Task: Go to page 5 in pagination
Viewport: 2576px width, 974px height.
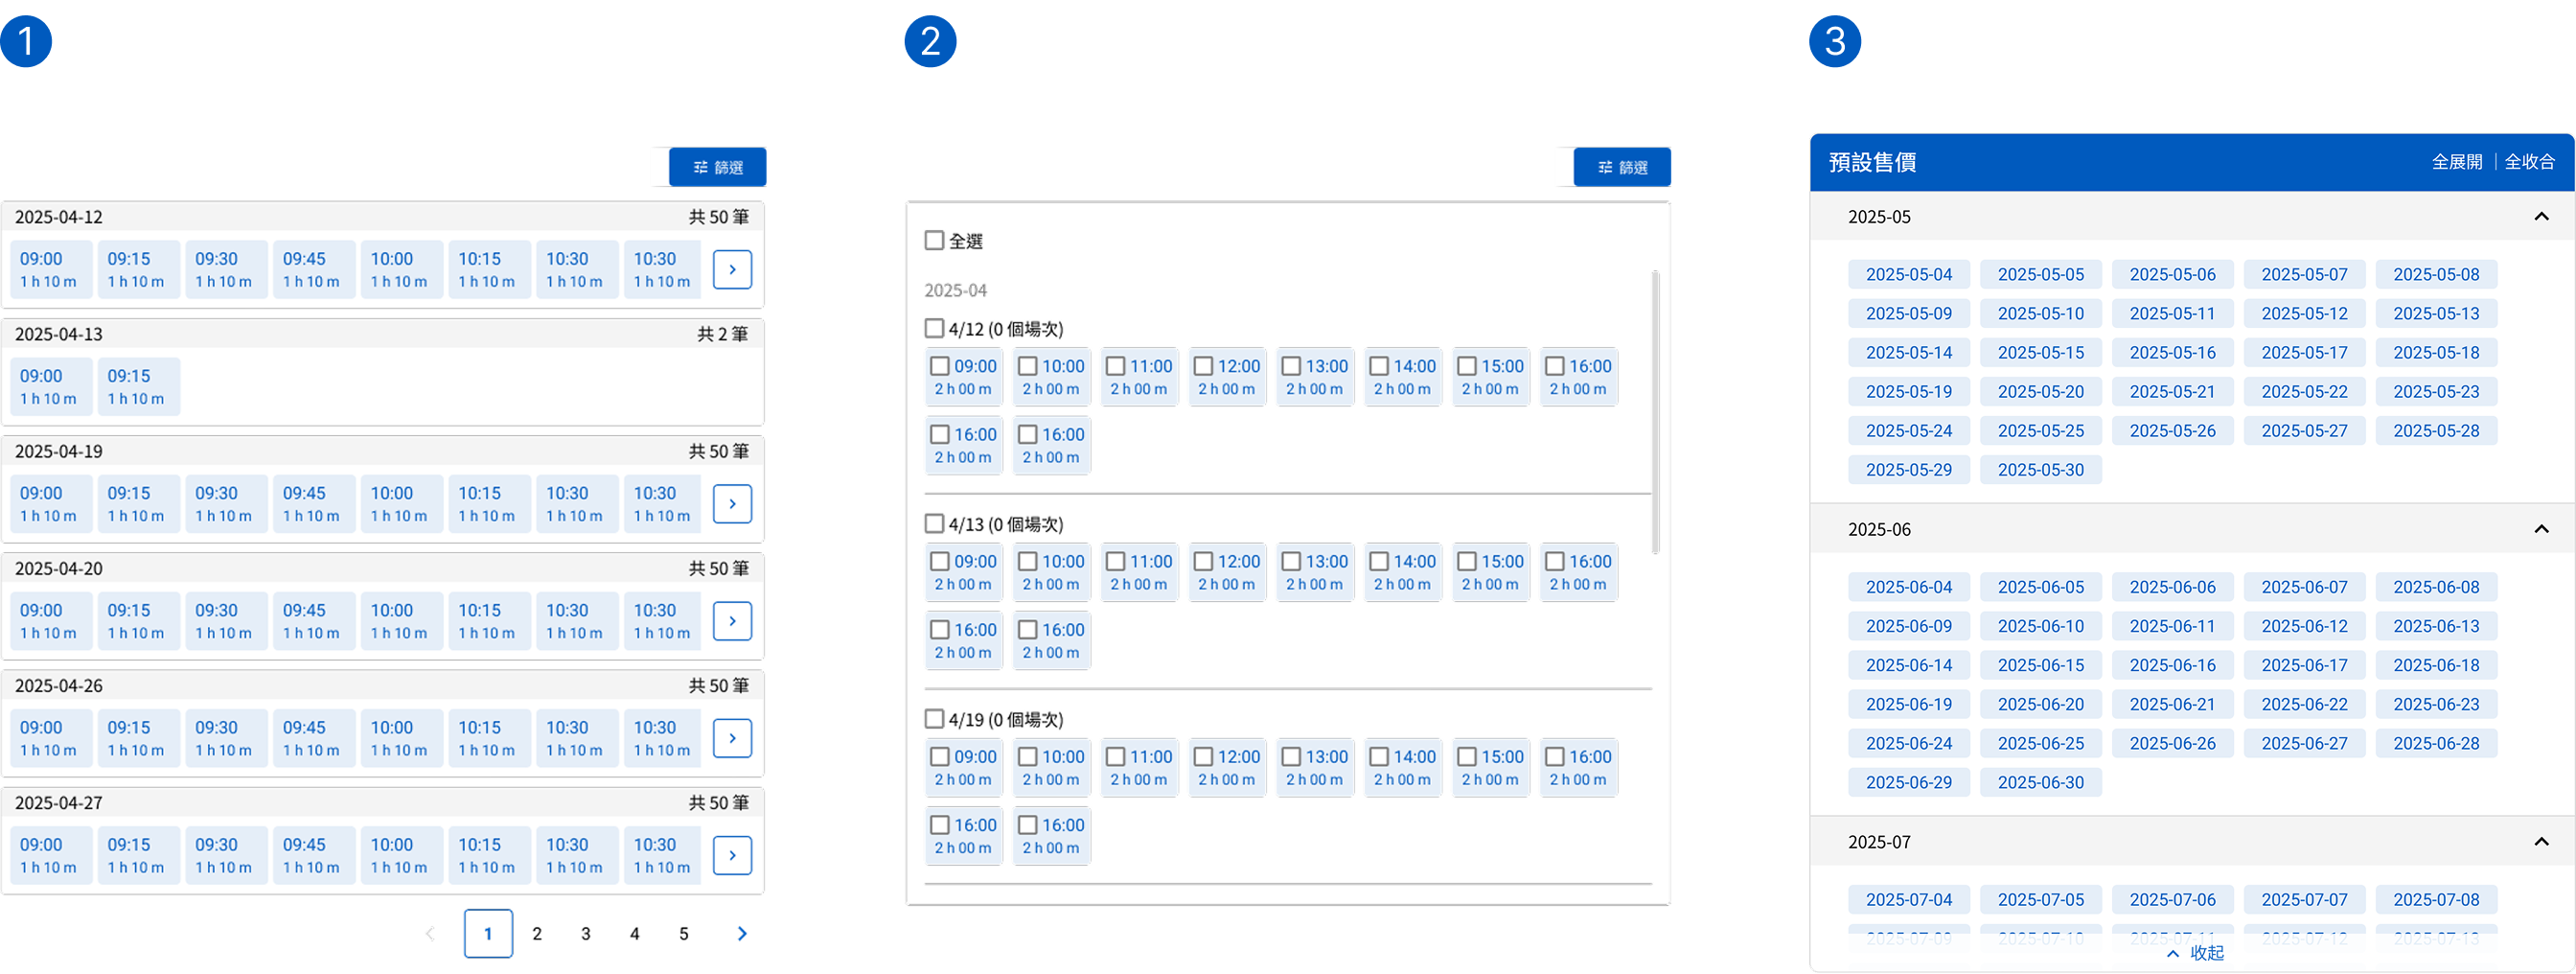Action: click(684, 934)
